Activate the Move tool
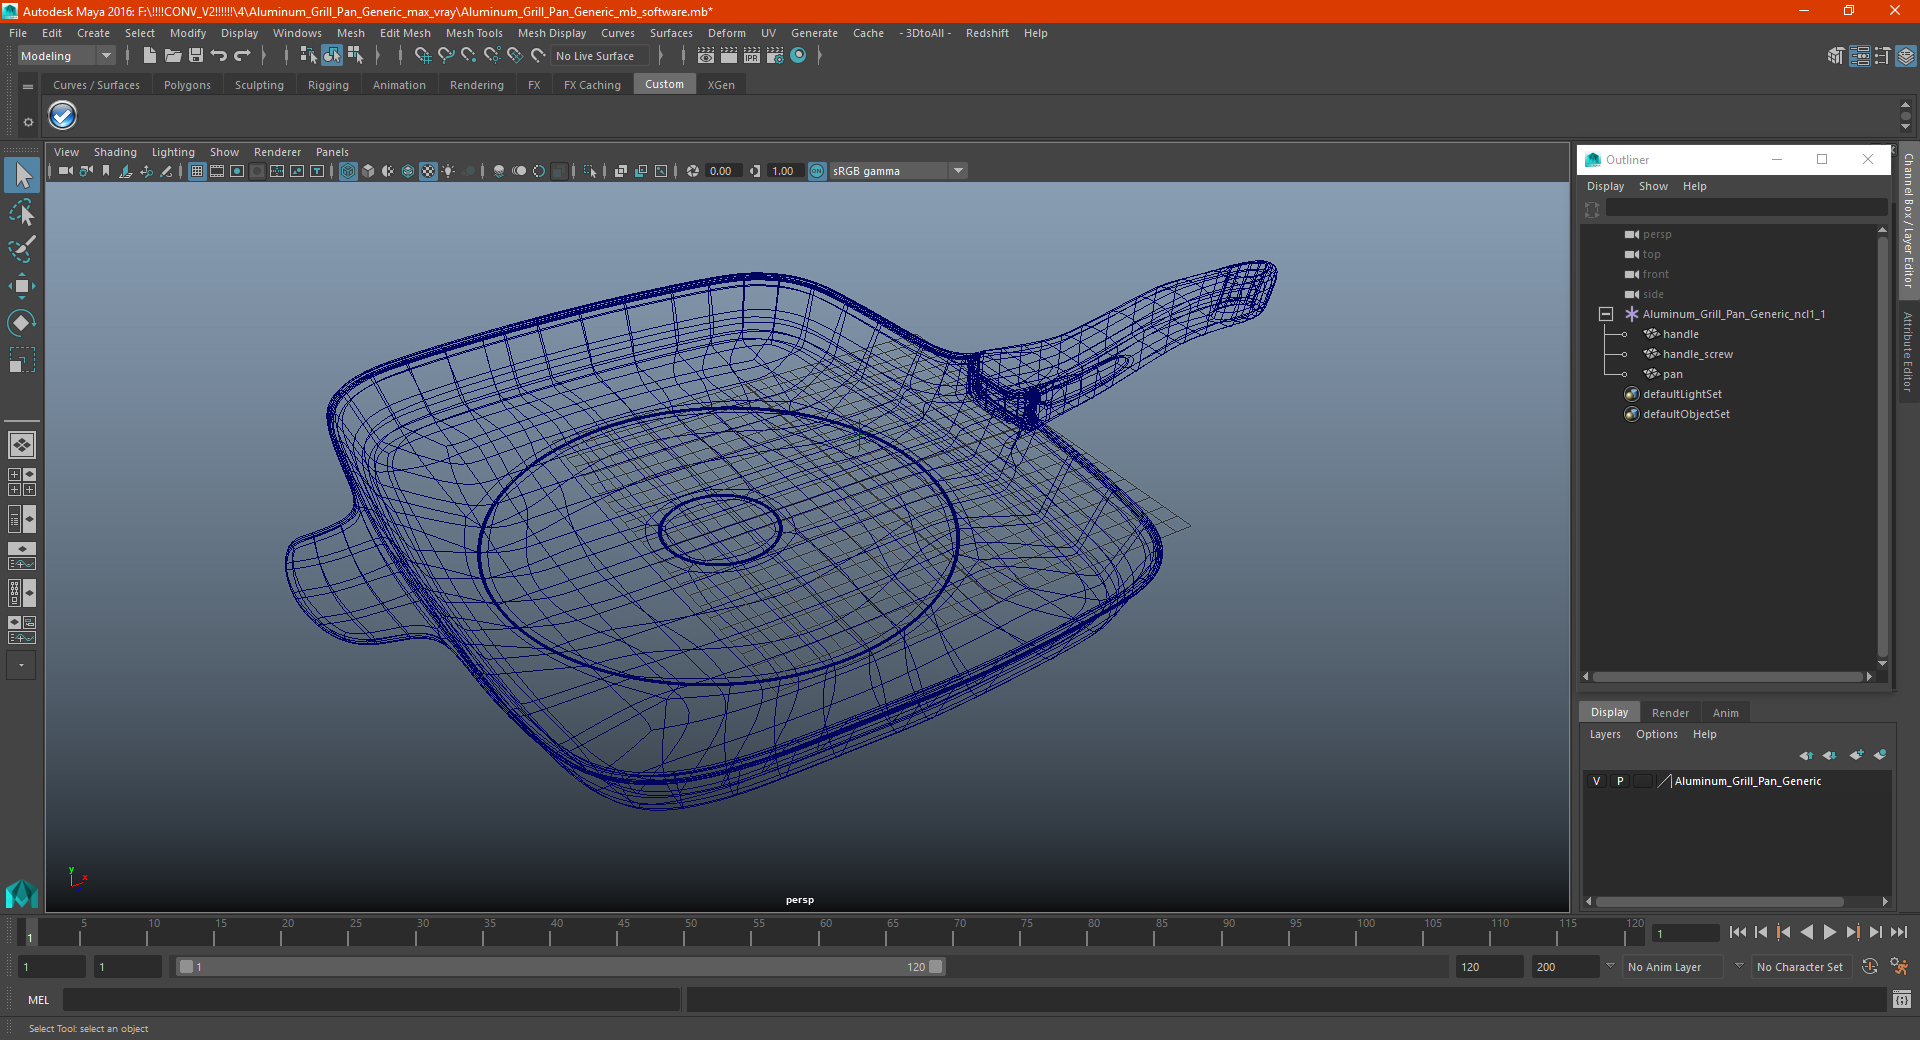Viewport: 1920px width, 1040px height. point(22,286)
